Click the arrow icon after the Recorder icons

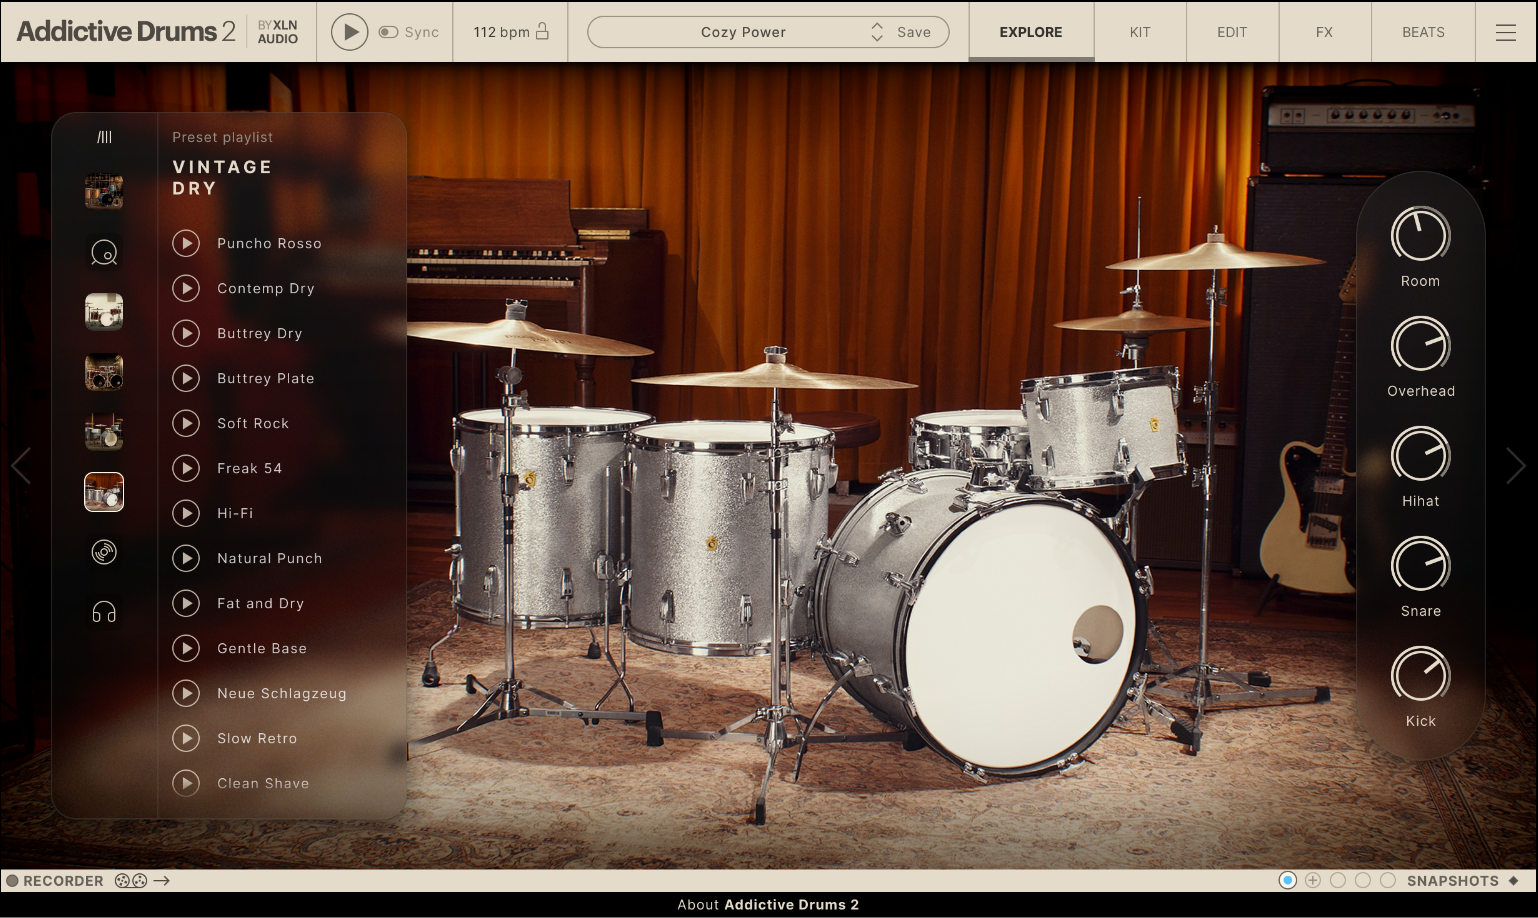(x=162, y=881)
